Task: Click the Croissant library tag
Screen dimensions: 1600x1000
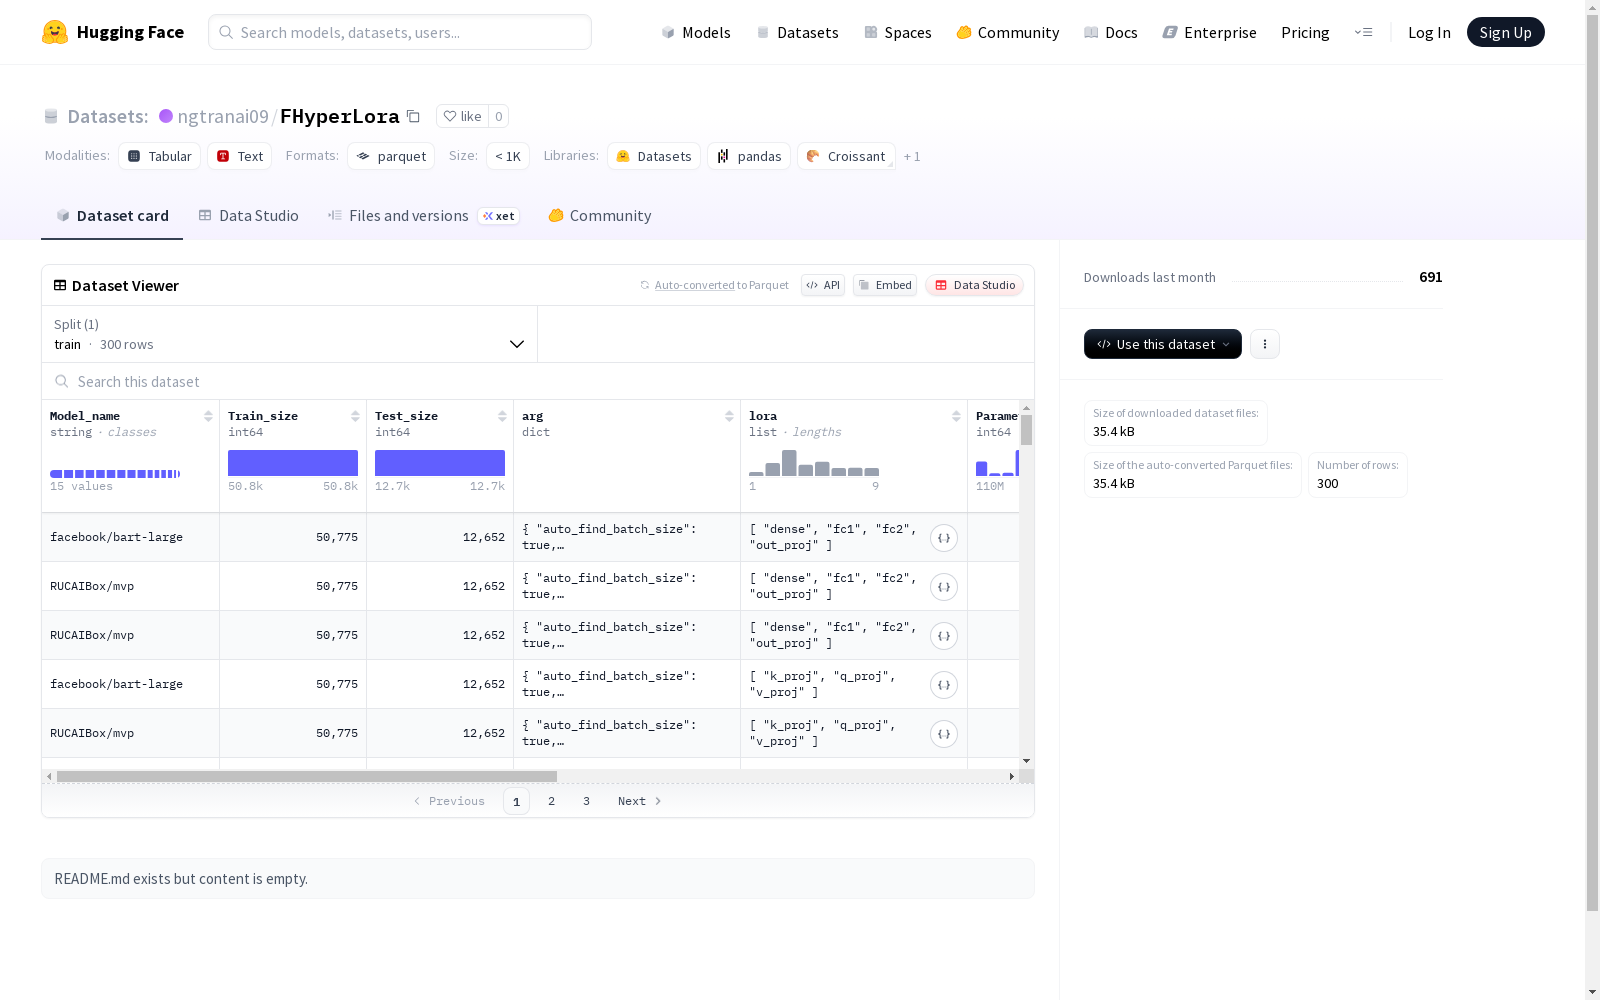Action: pos(846,156)
